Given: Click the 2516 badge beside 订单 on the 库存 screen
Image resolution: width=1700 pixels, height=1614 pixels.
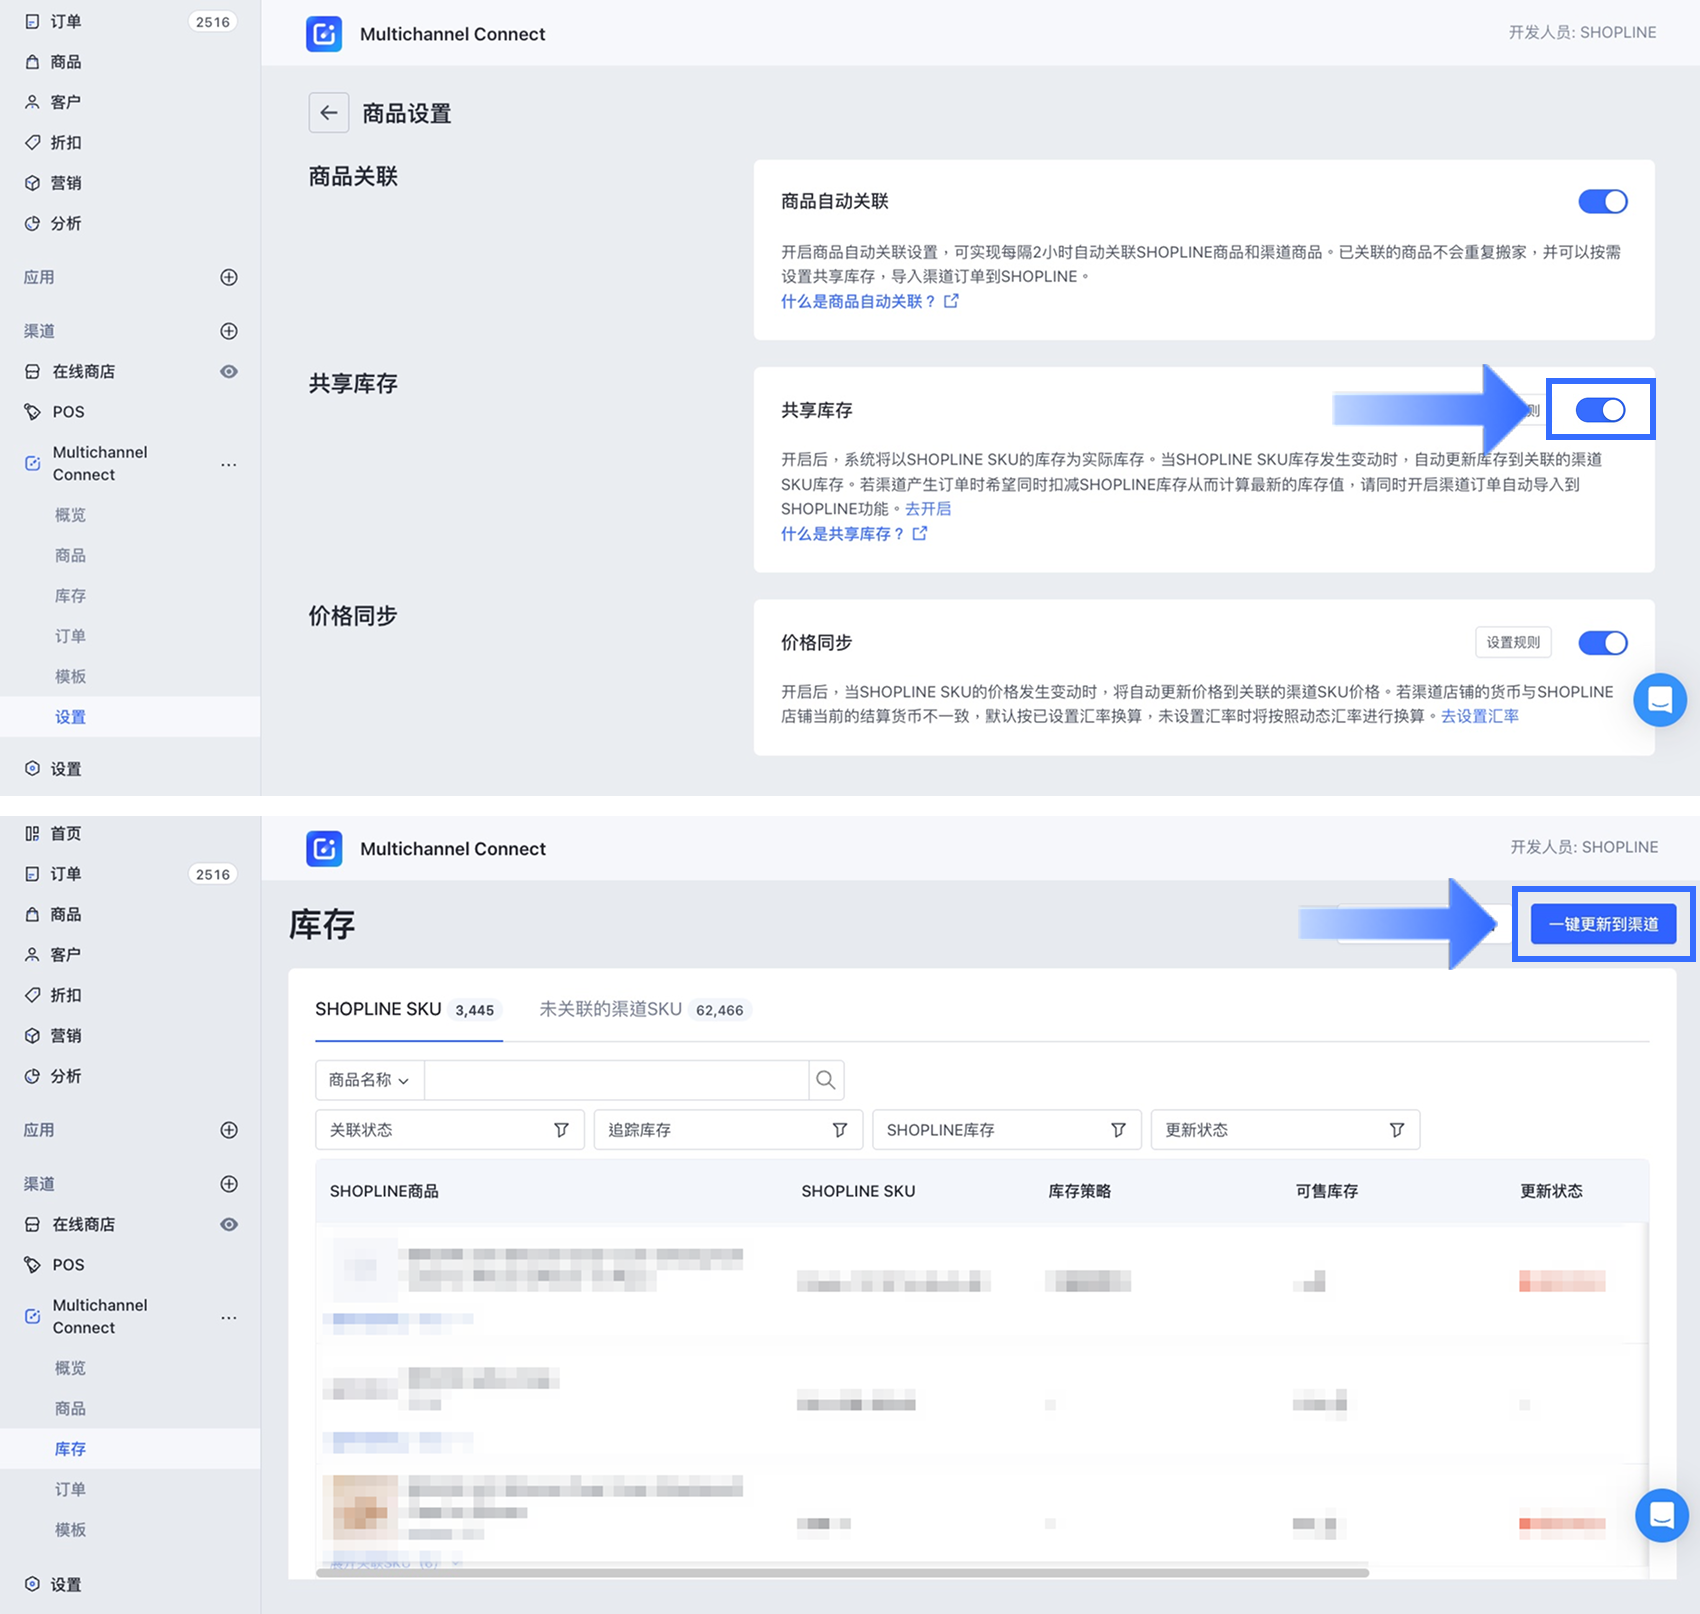Looking at the screenshot, I should [213, 874].
